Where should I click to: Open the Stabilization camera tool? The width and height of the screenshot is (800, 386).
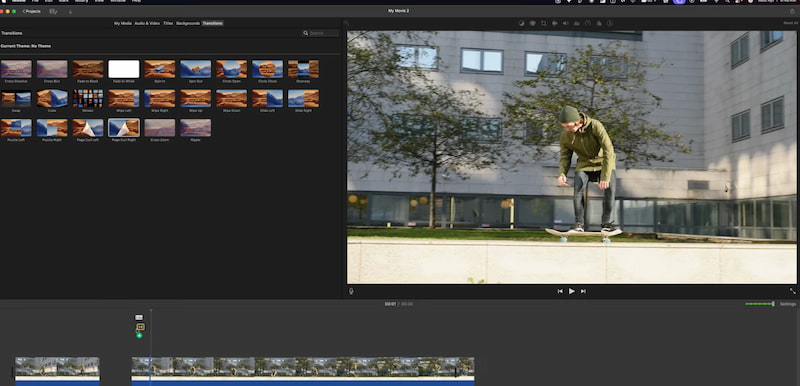(555, 23)
